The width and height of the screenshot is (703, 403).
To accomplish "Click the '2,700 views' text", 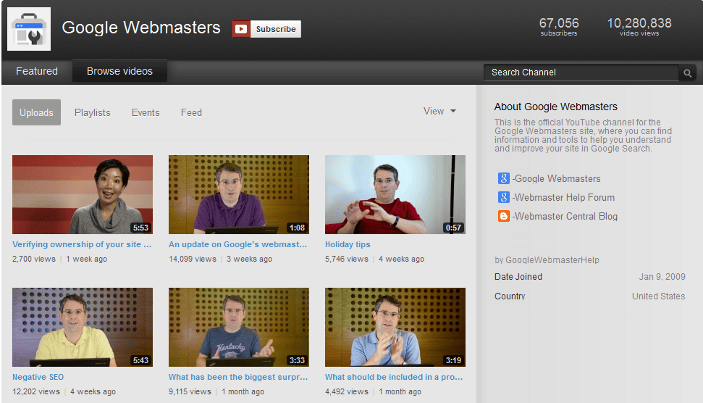I will [34, 259].
